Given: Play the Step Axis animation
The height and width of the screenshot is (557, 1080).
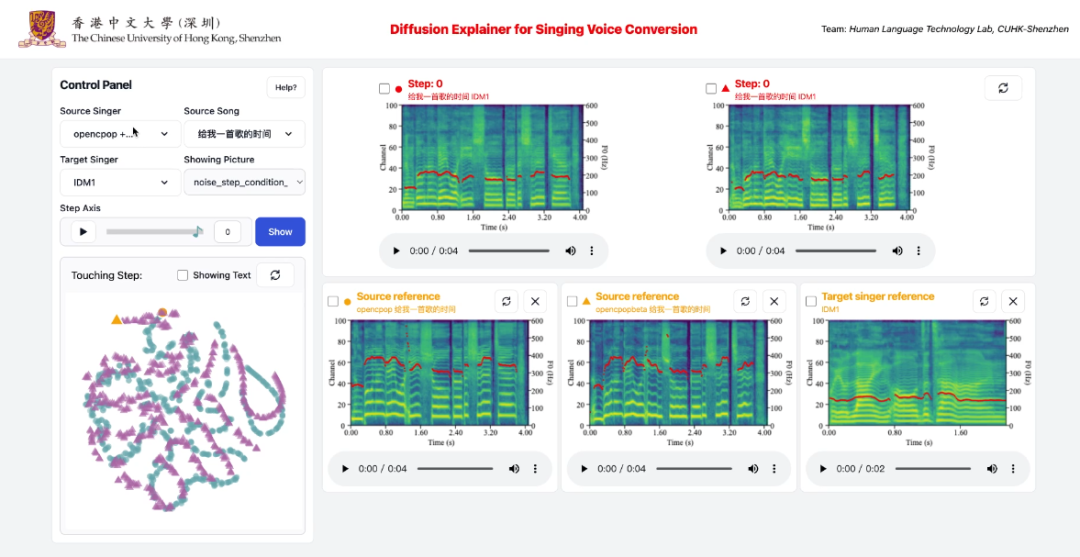Looking at the screenshot, I should (x=83, y=232).
